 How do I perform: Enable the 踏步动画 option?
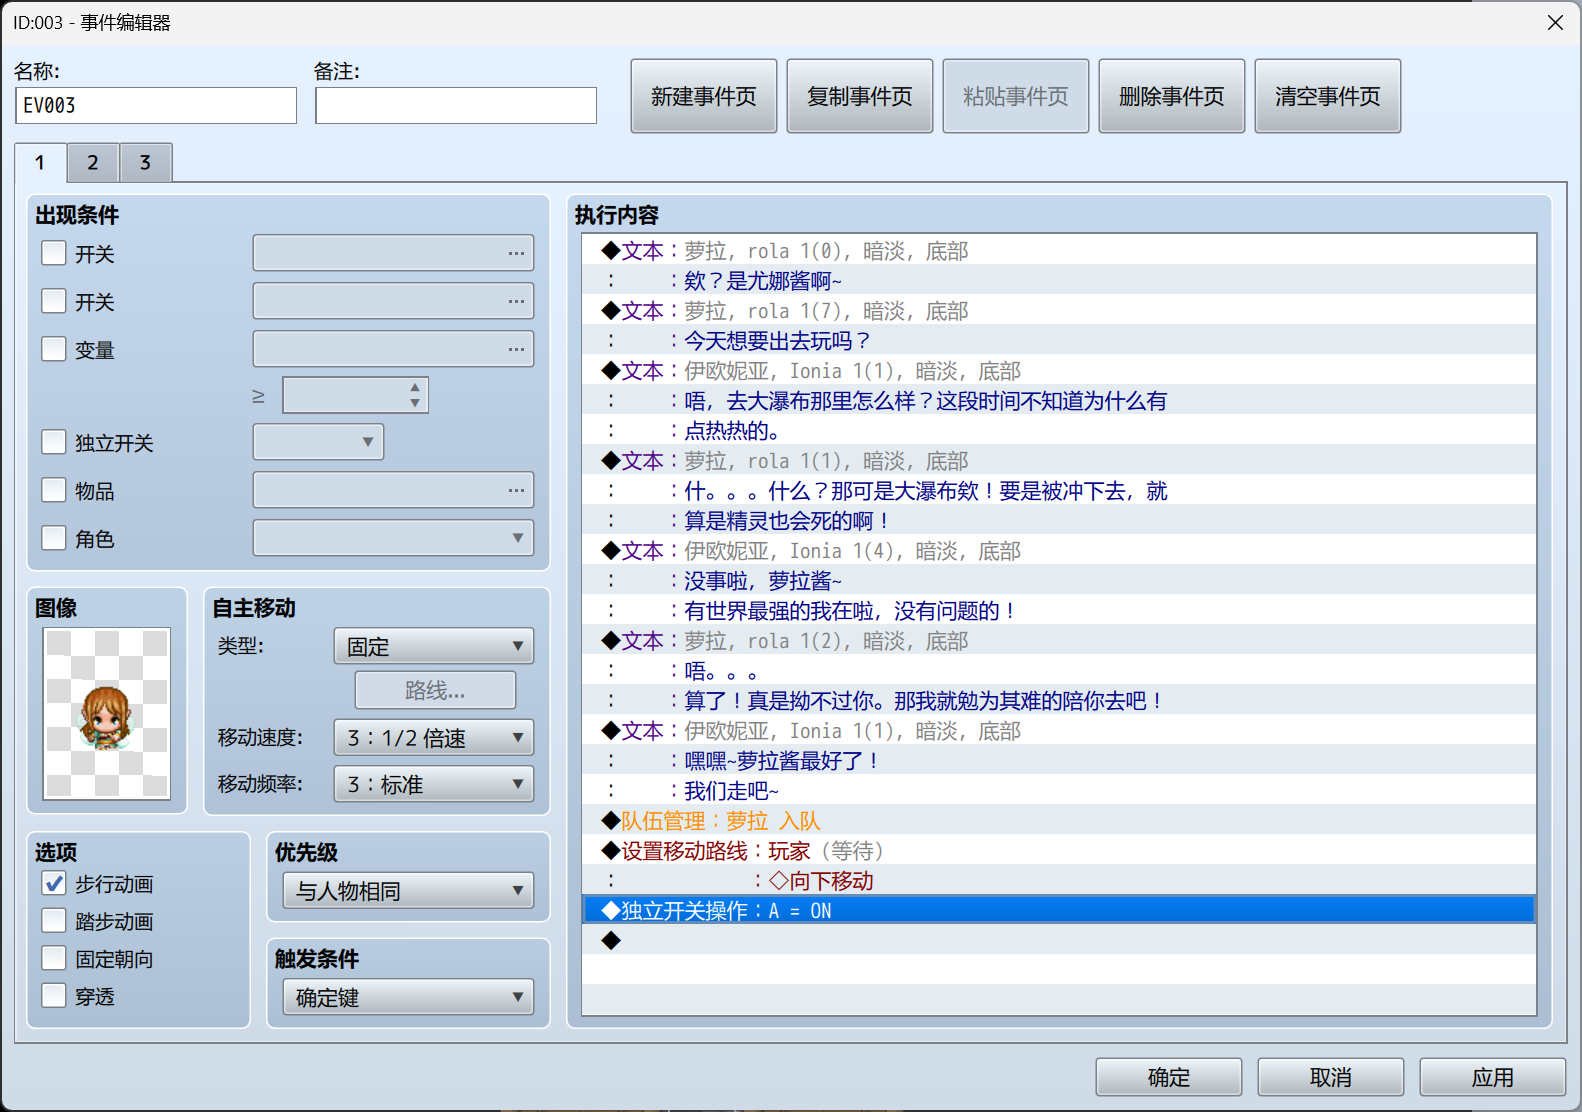click(54, 921)
